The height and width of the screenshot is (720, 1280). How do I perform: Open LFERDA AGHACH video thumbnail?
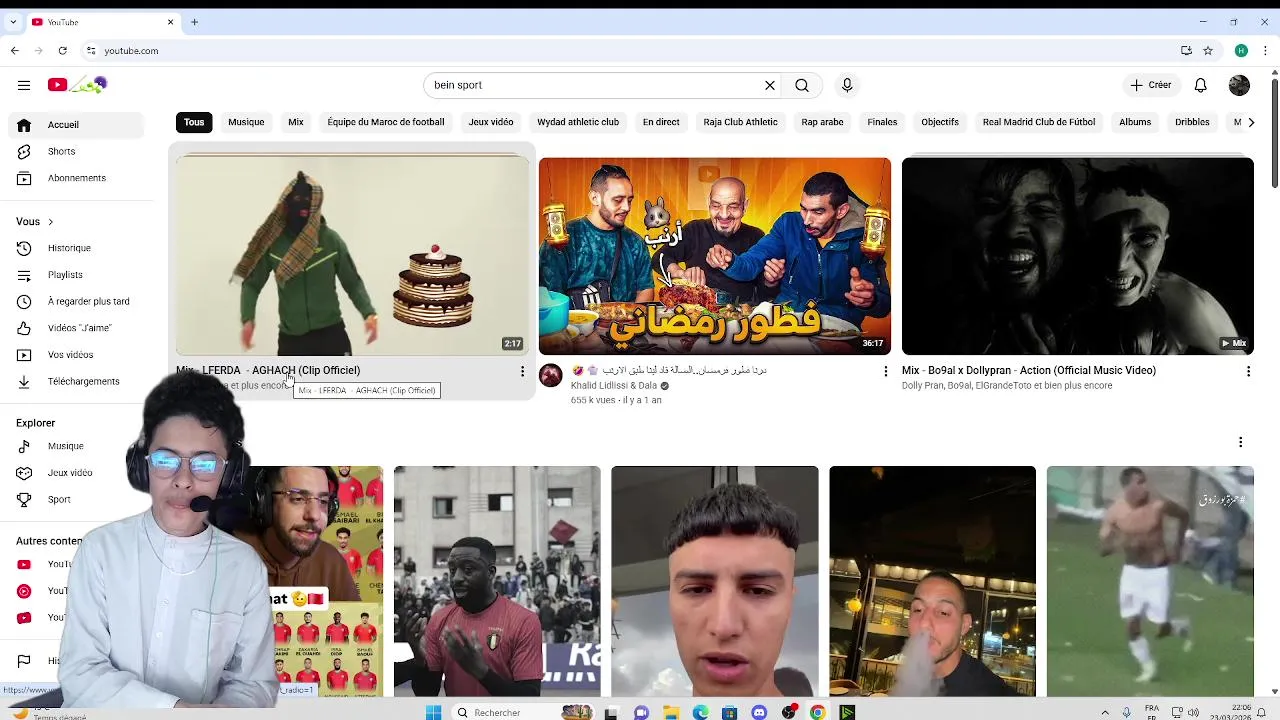click(352, 256)
